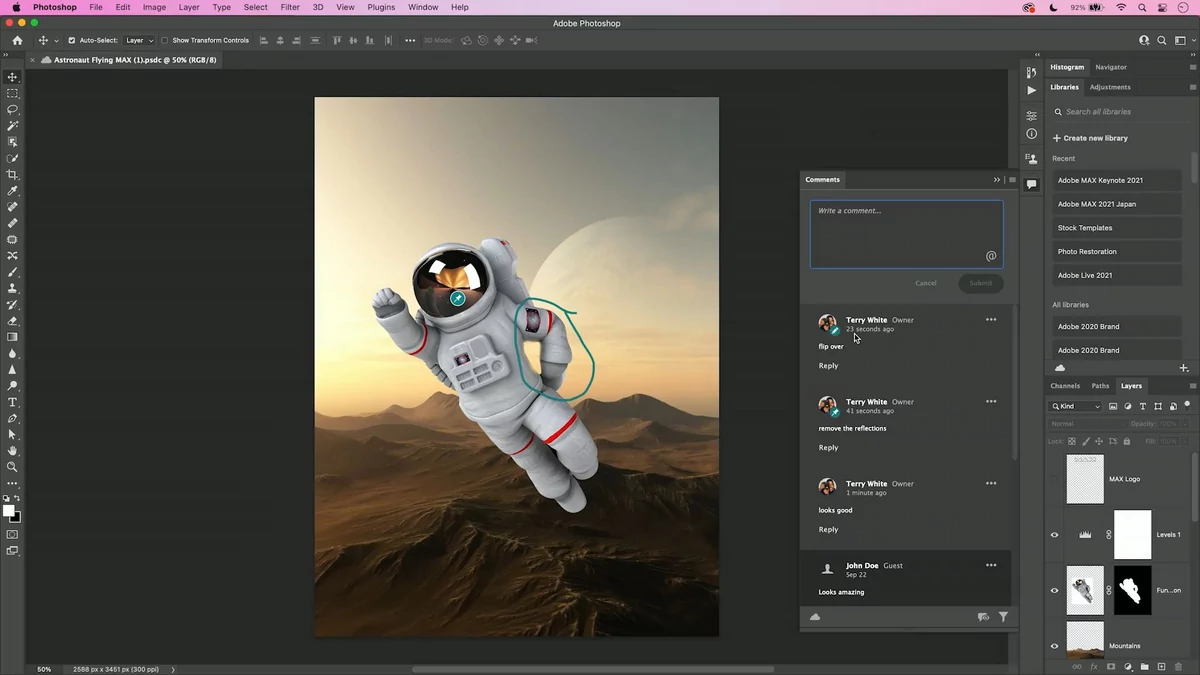Show the MAX Logo layer
This screenshot has height=675, width=1200.
point(1054,479)
